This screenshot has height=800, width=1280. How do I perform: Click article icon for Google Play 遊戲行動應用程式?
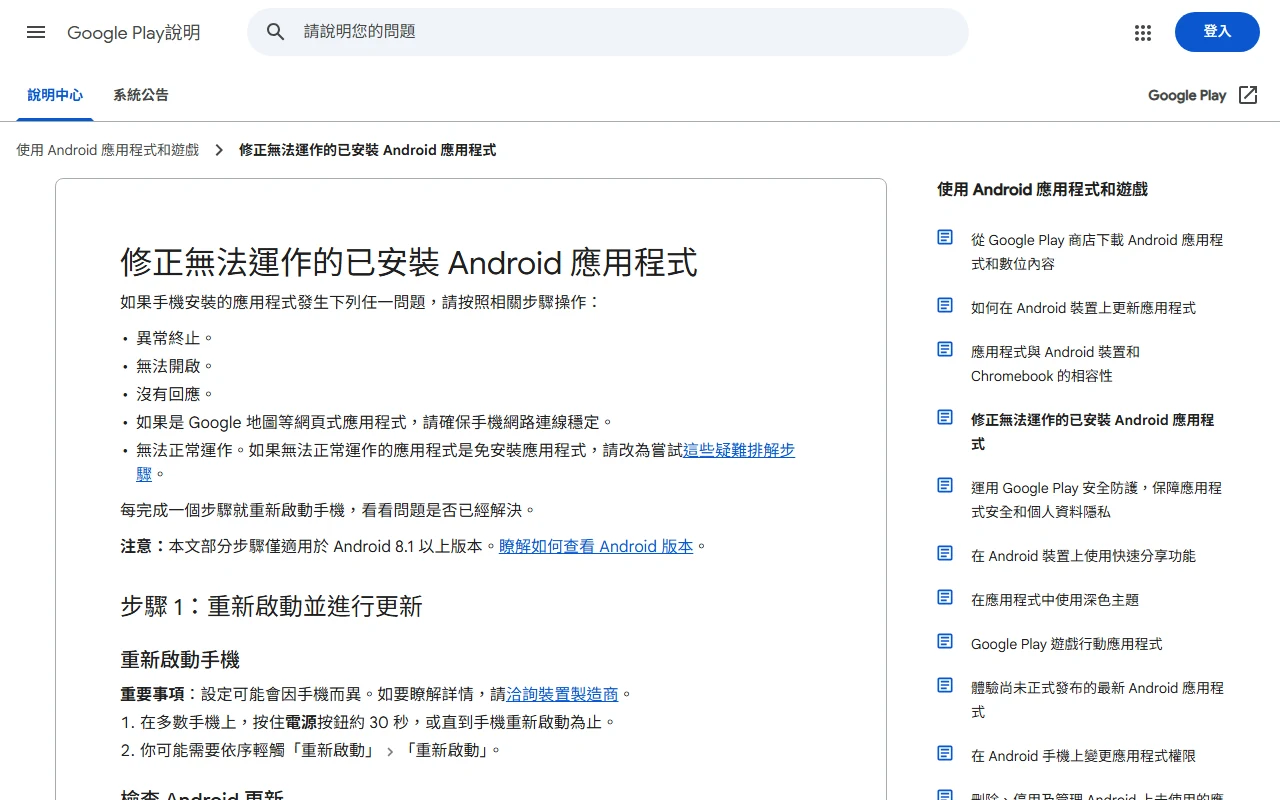click(945, 641)
